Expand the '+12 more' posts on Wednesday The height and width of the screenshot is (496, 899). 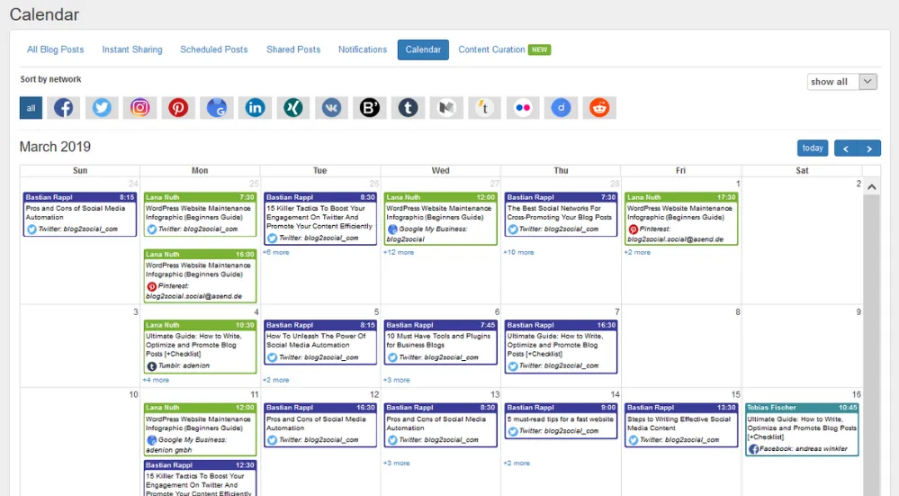(x=398, y=252)
